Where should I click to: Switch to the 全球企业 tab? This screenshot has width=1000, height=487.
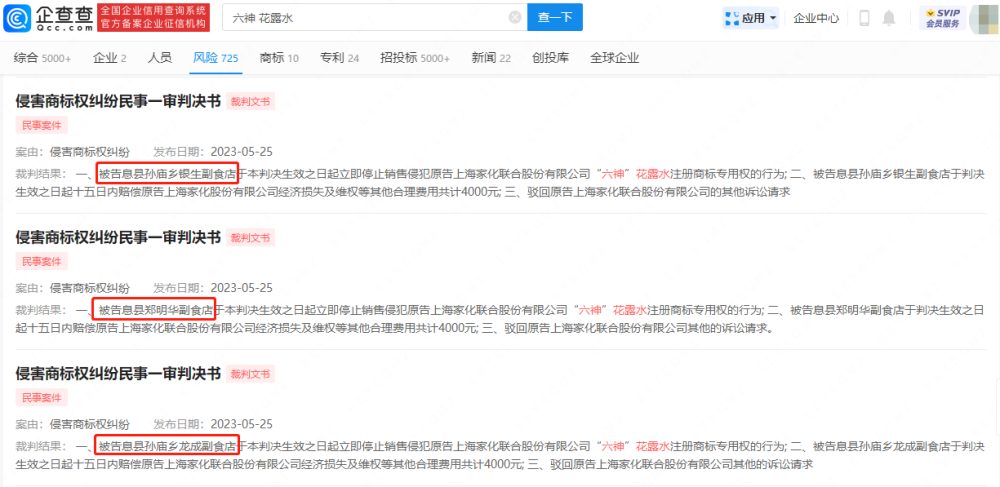point(615,58)
